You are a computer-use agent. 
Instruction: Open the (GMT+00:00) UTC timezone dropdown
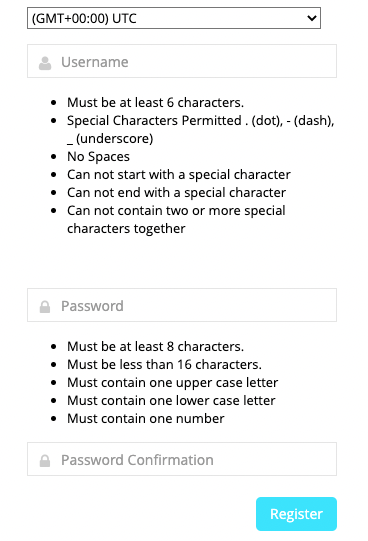pyautogui.click(x=174, y=18)
